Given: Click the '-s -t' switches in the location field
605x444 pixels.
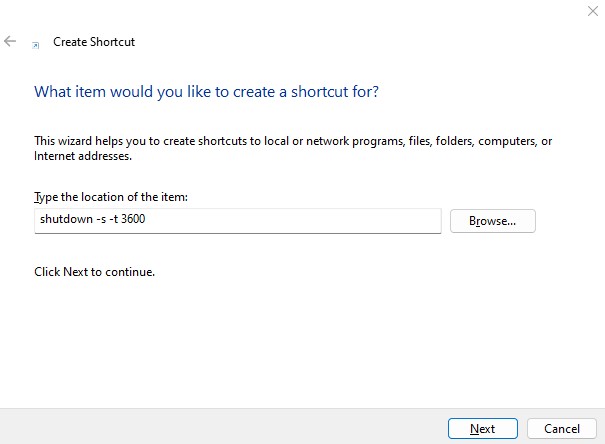Looking at the screenshot, I should (x=107, y=219).
